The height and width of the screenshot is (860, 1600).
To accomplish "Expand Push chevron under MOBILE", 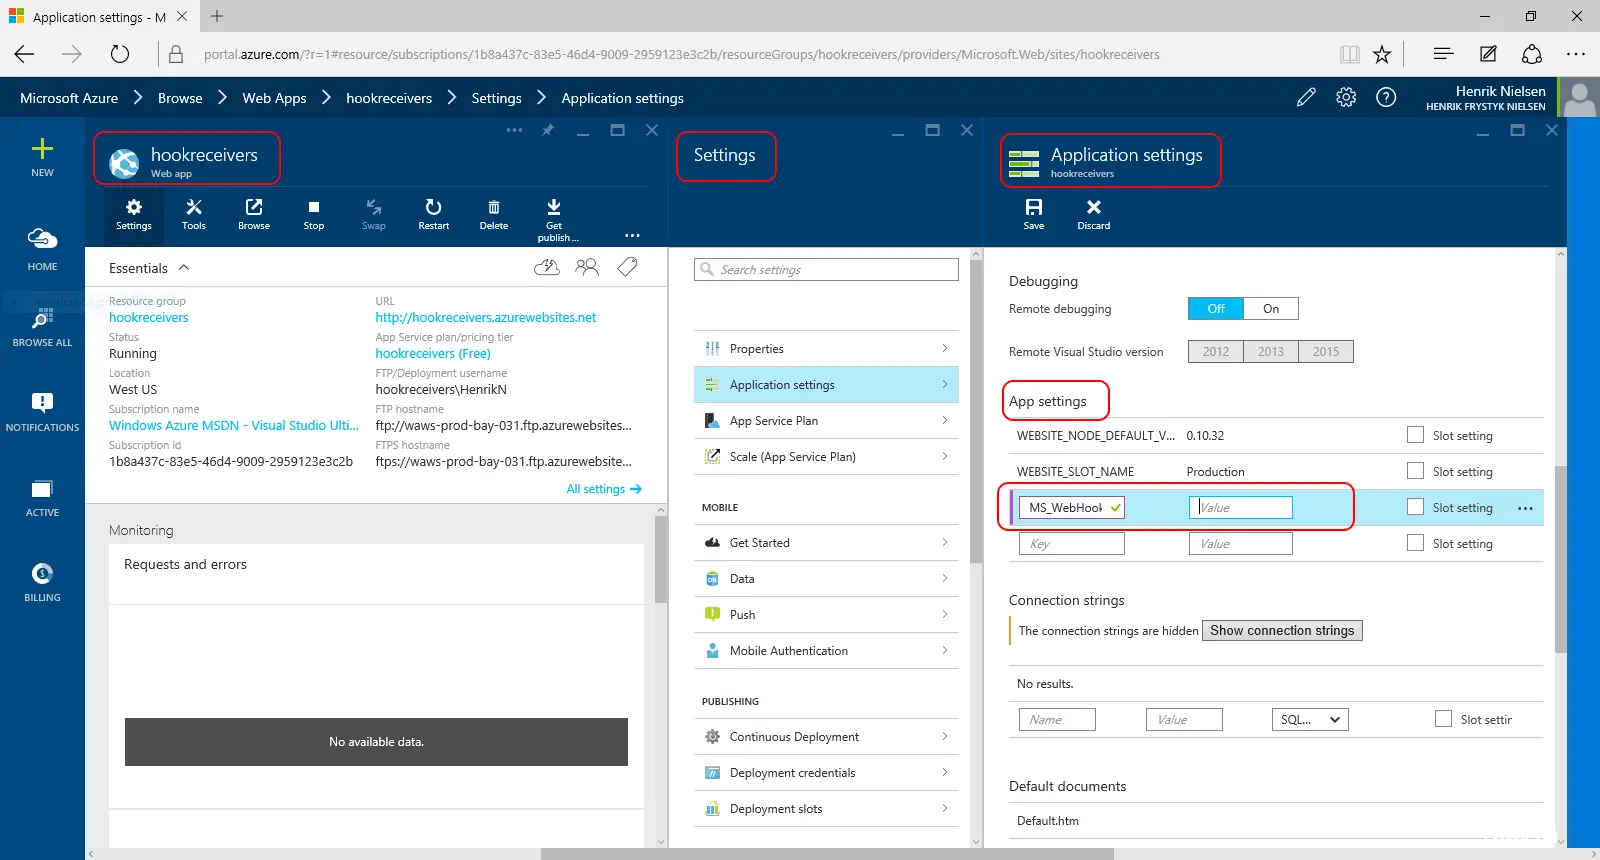I will click(945, 614).
